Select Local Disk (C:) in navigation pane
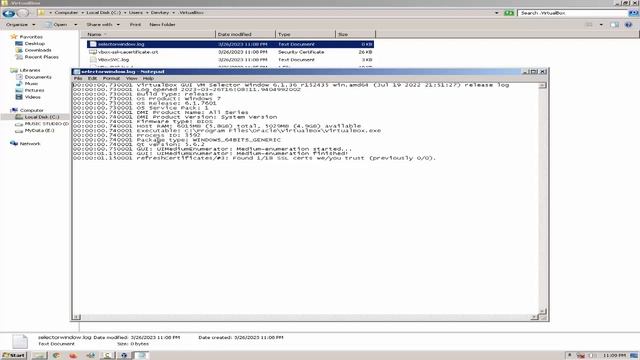 [42, 117]
